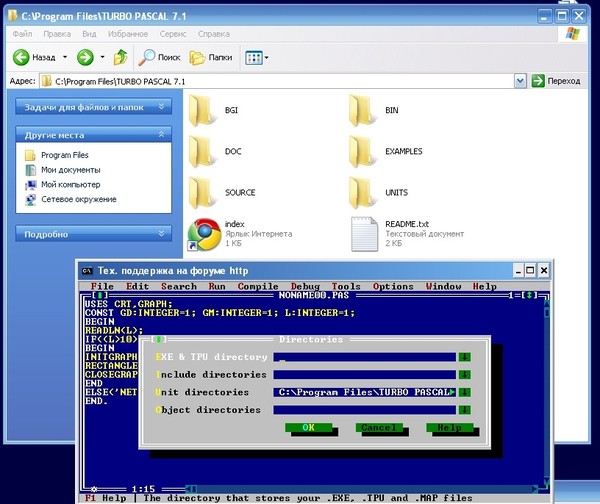The height and width of the screenshot is (504, 600).
Task: Open the Поиск search tool
Action: 159,57
